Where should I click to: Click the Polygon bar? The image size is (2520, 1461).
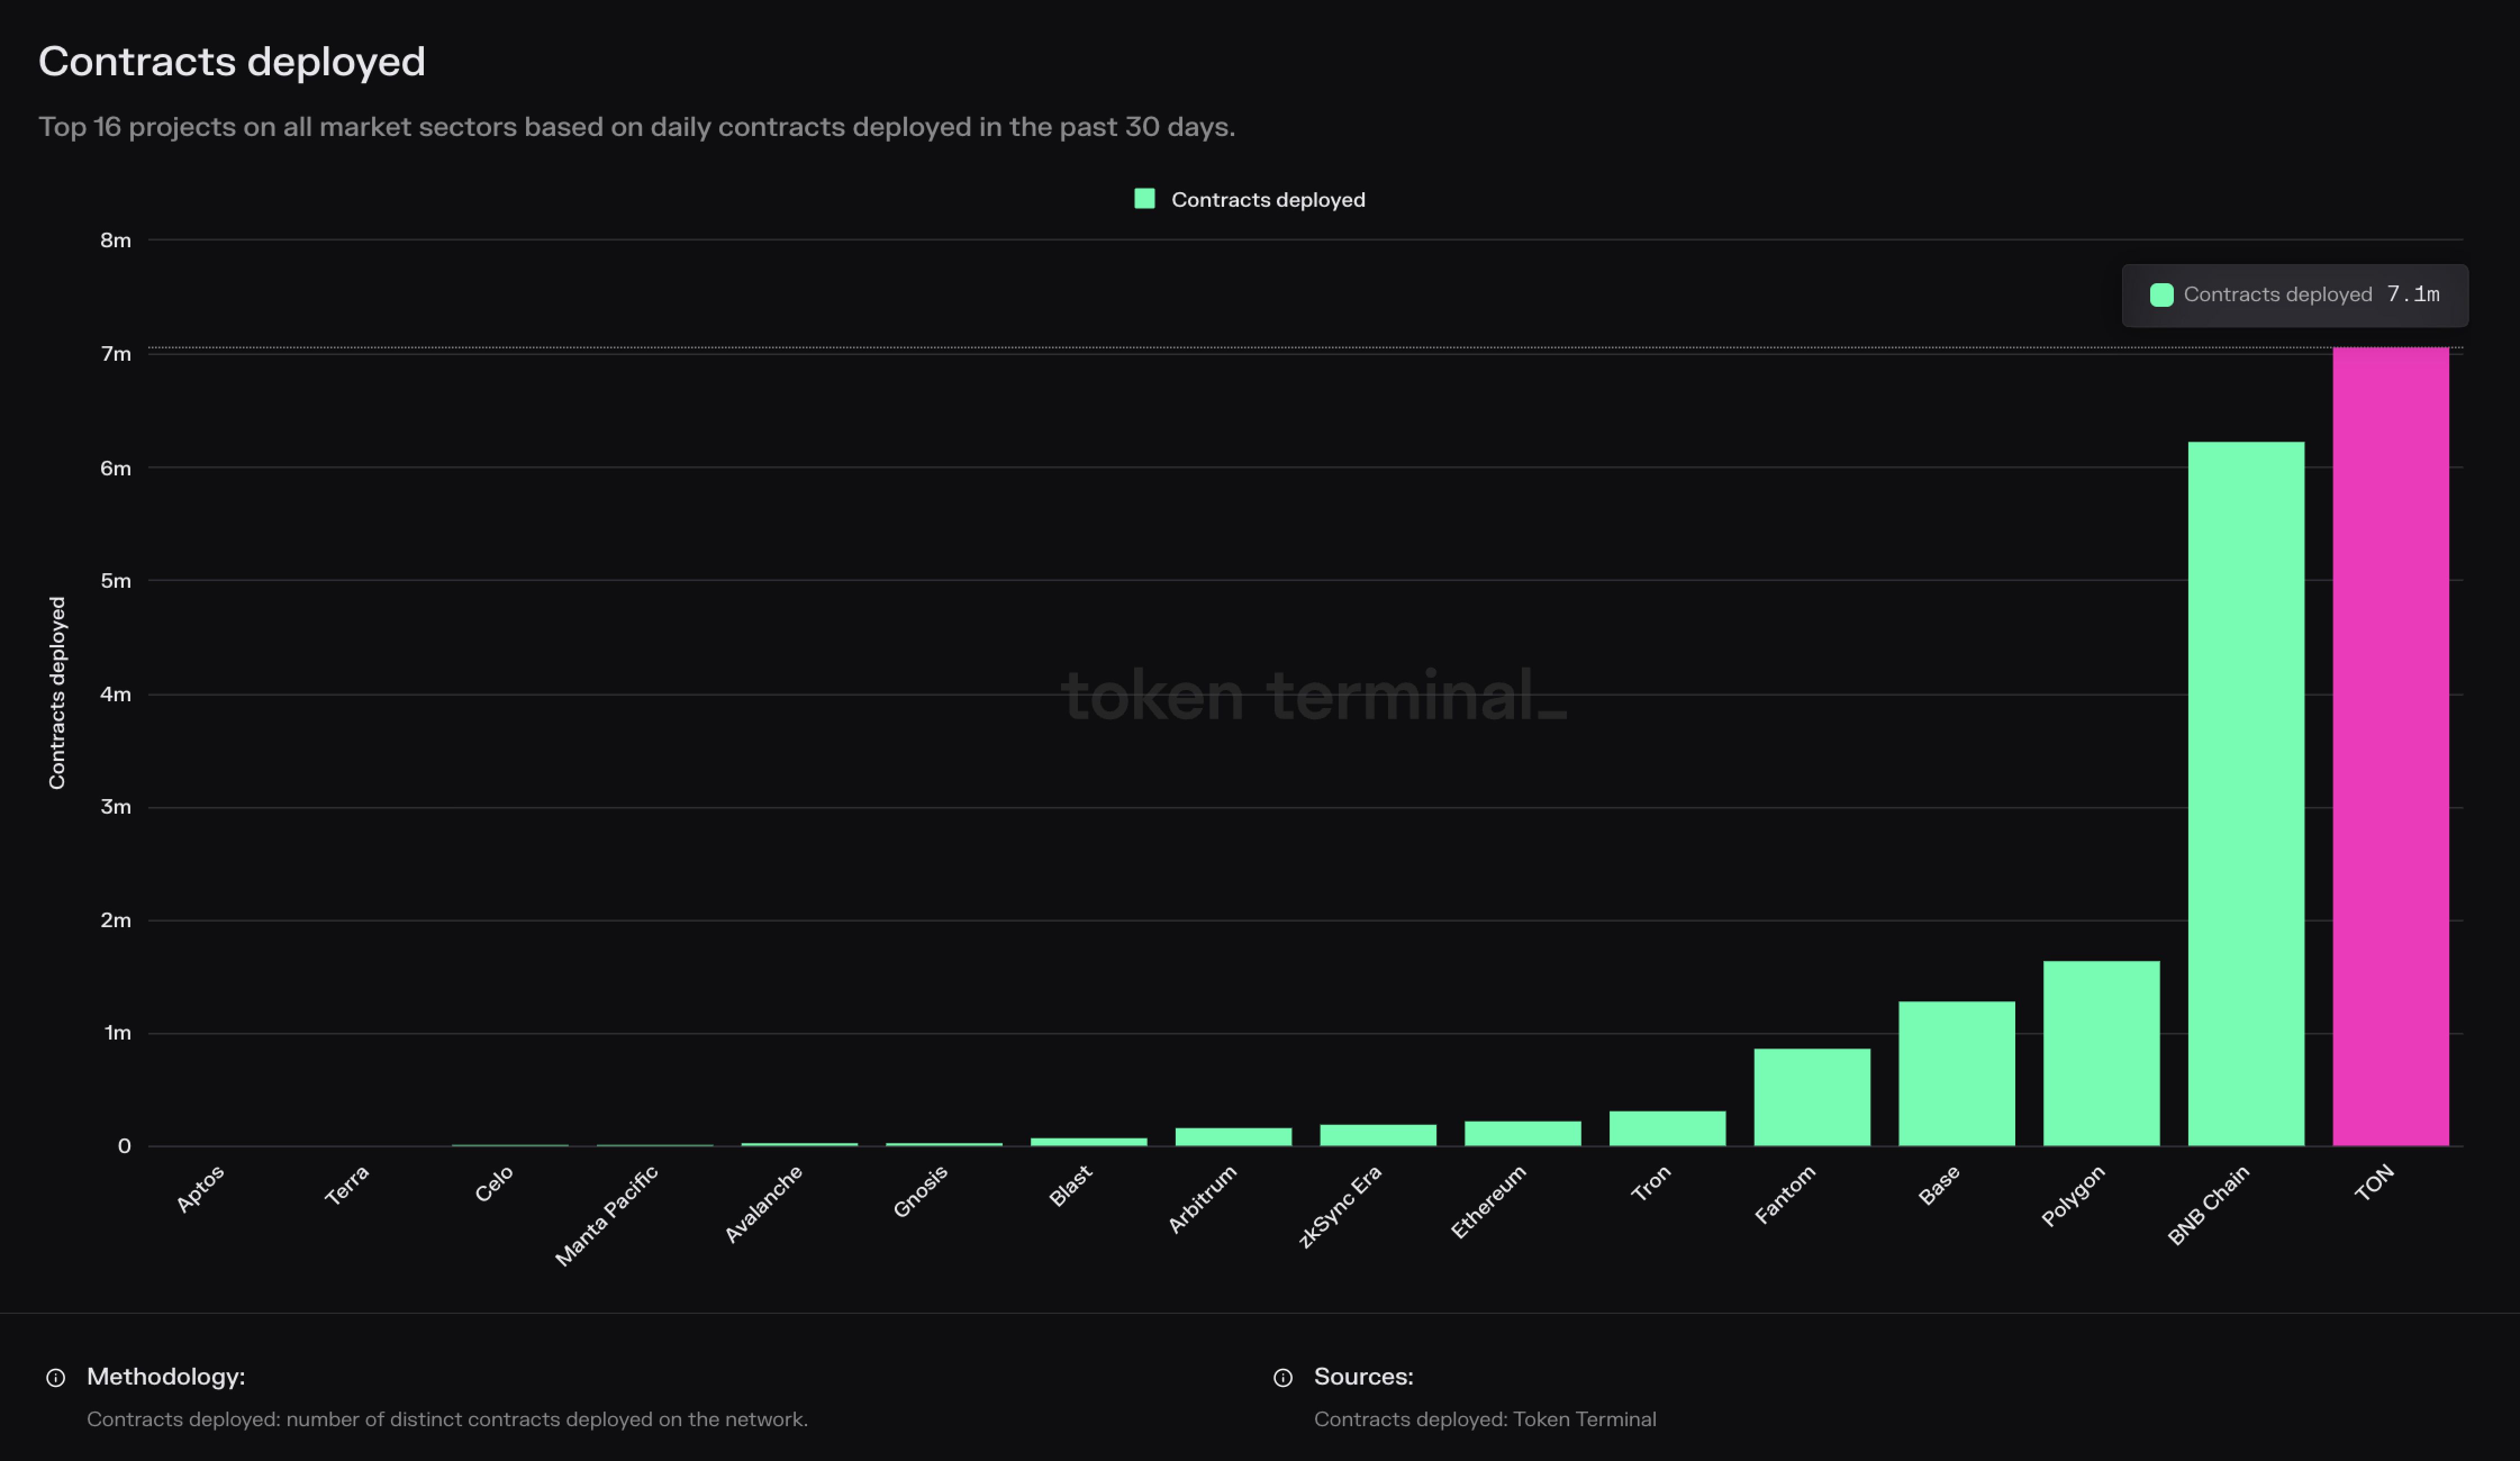click(x=2101, y=1053)
